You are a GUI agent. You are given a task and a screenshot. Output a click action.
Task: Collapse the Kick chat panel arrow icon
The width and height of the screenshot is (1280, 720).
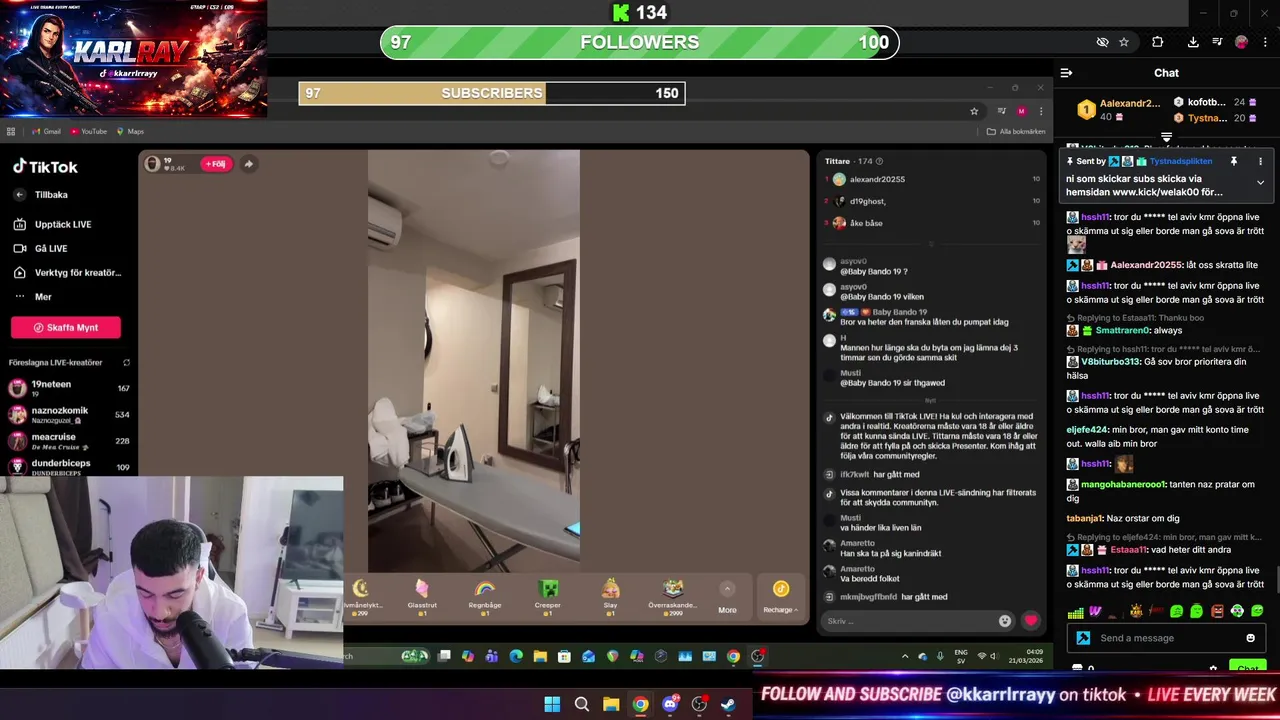tap(1066, 73)
